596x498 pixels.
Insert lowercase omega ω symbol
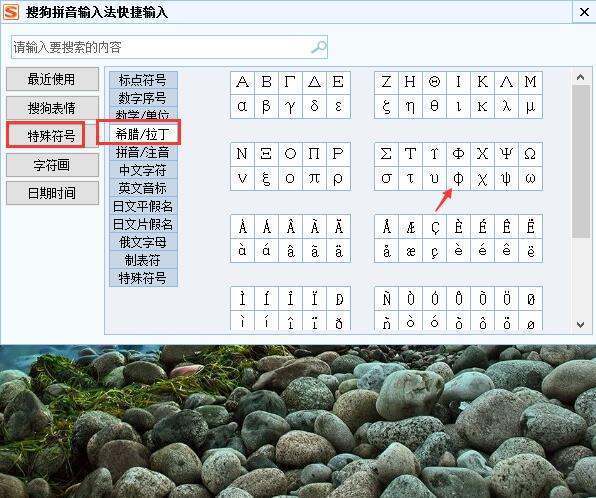pyautogui.click(x=530, y=178)
